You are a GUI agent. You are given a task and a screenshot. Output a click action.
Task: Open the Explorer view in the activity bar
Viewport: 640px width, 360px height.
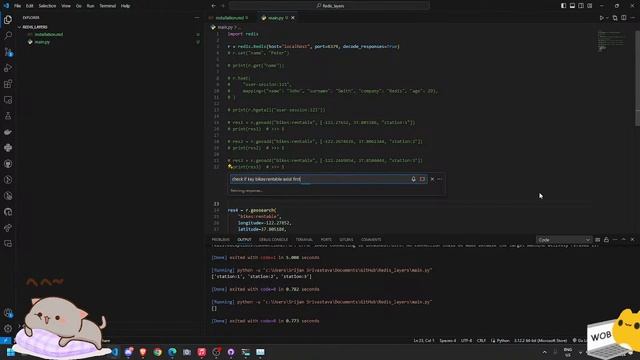click(8, 20)
